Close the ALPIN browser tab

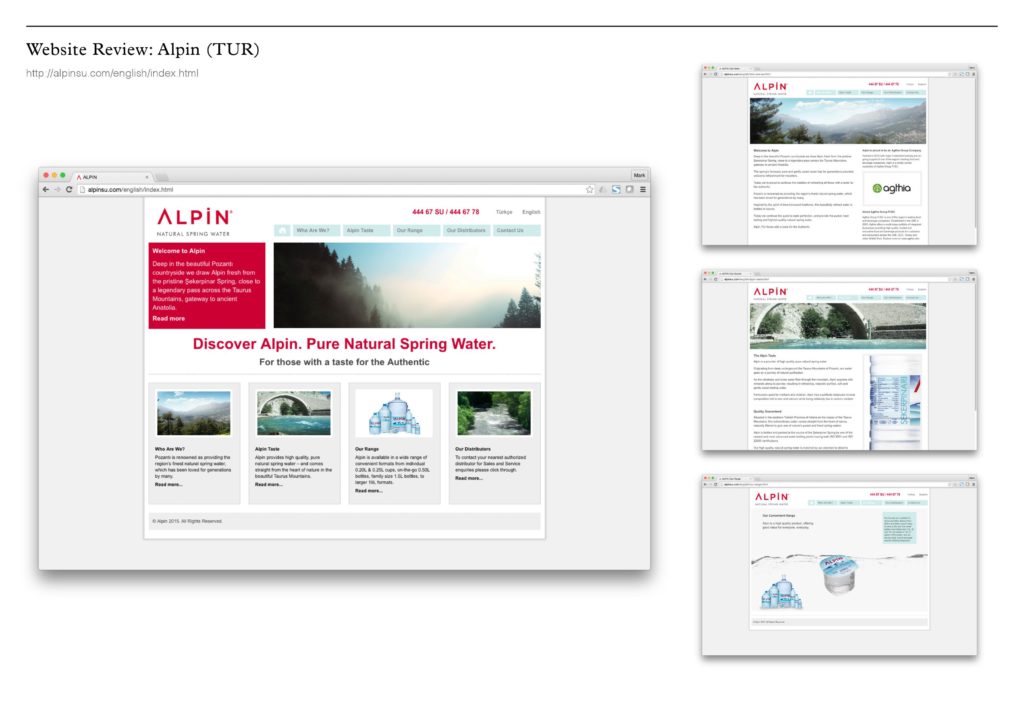coord(147,177)
